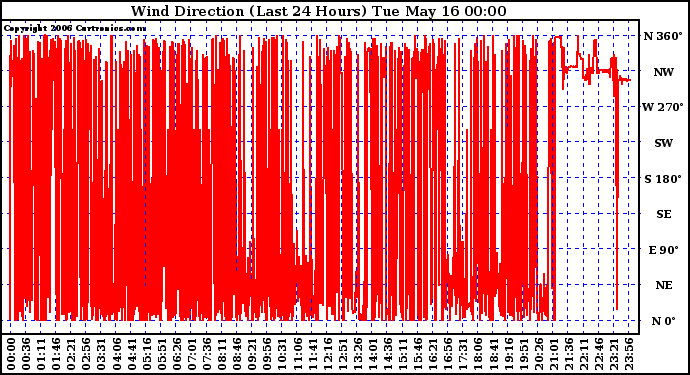The image size is (690, 375).
Task: Select the 07:01 time label
Action: point(192,354)
